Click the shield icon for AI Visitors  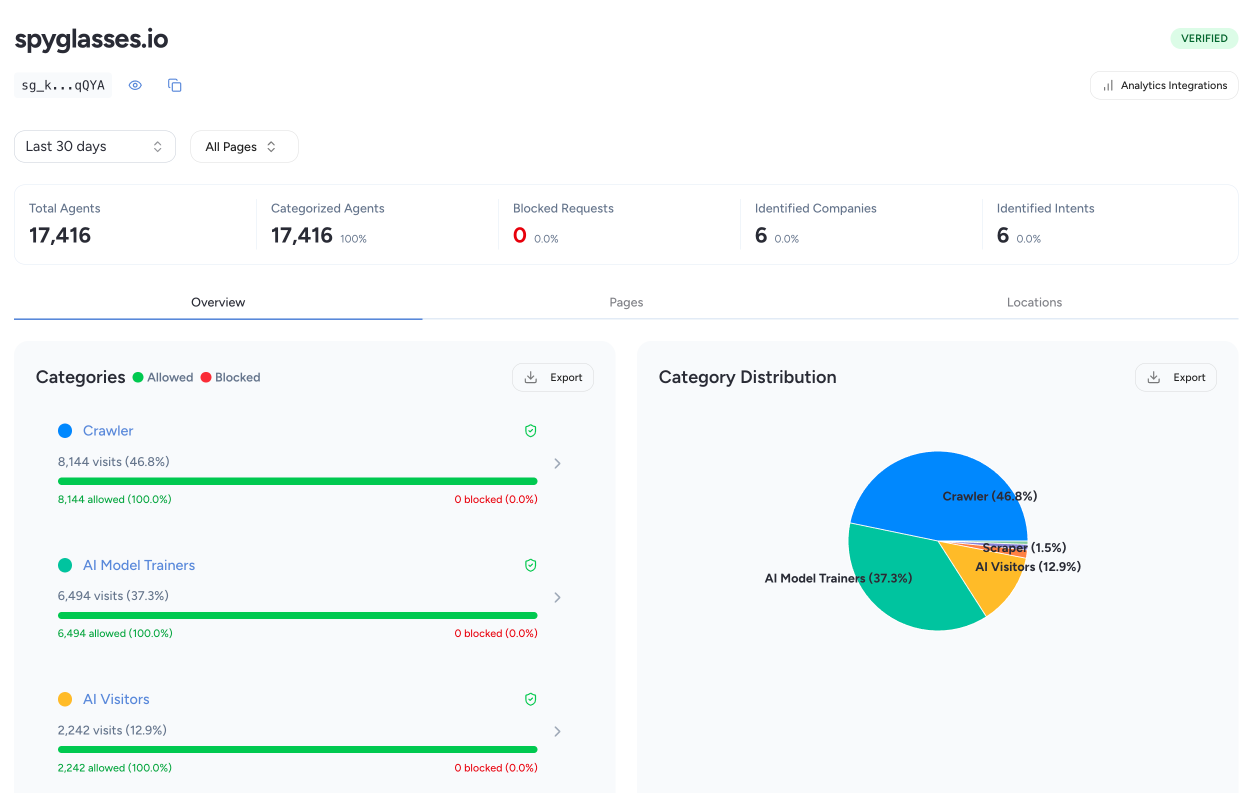(x=531, y=700)
